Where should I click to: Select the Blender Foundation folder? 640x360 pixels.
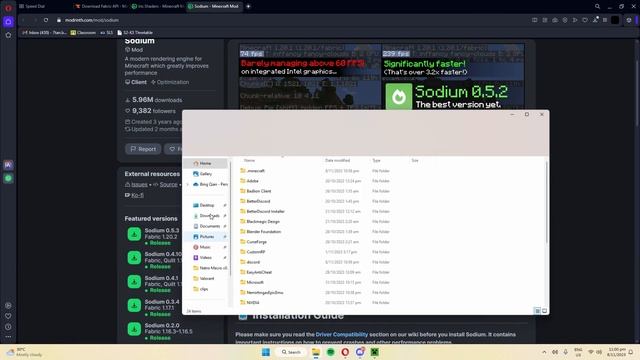264,231
